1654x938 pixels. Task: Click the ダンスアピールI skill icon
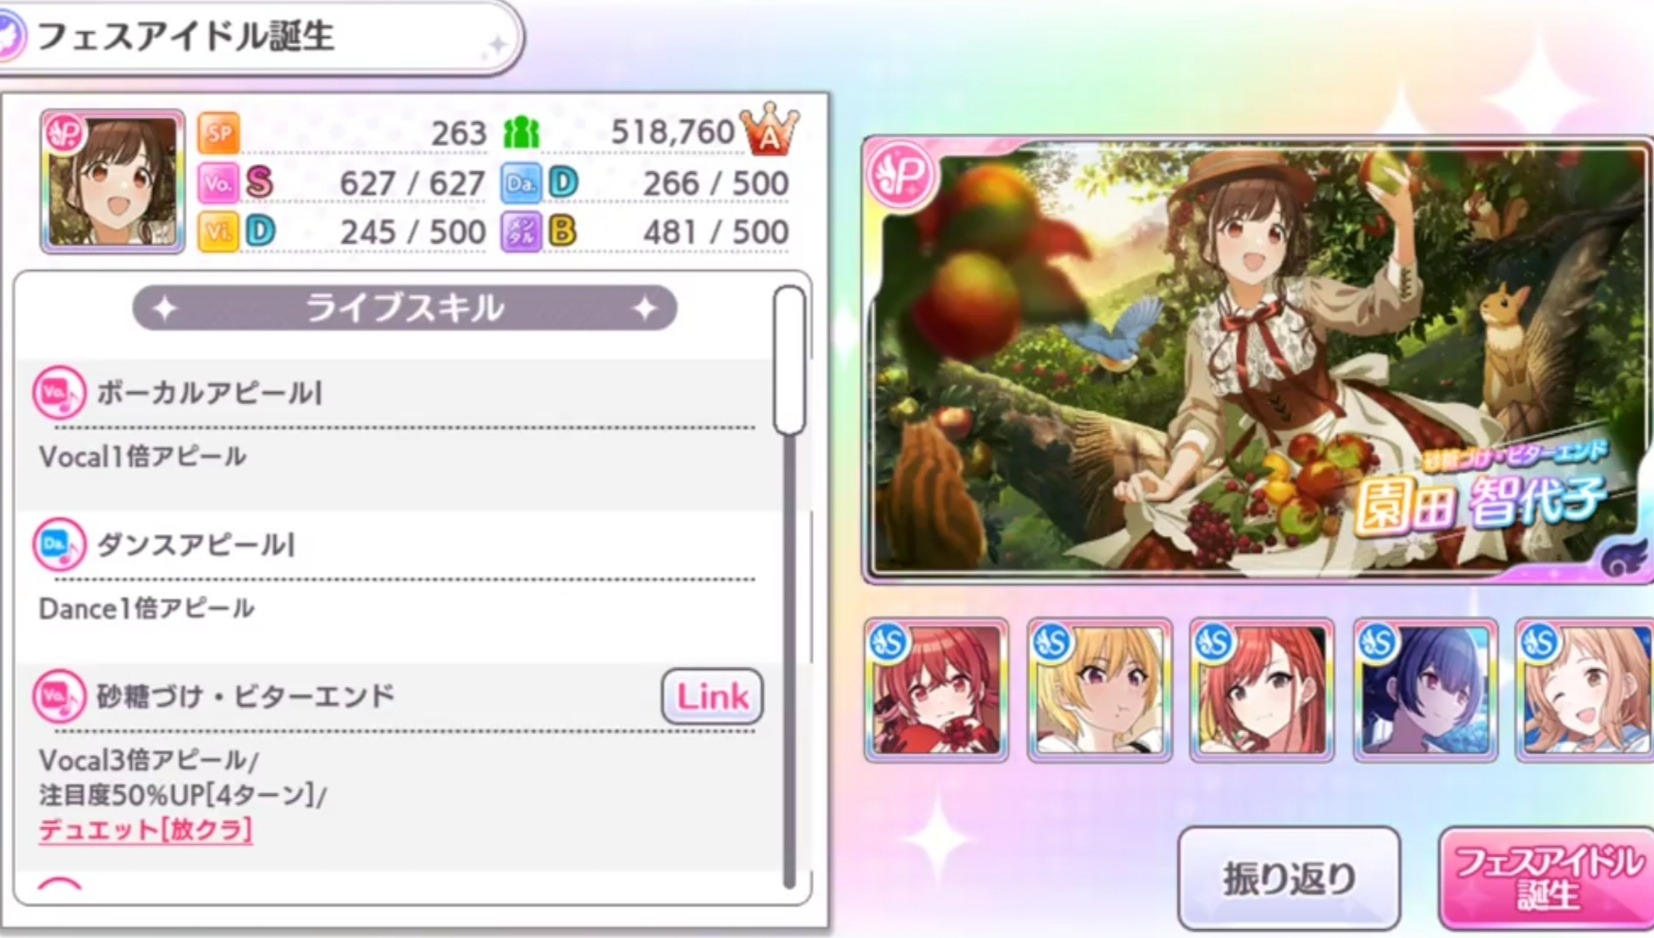59,545
